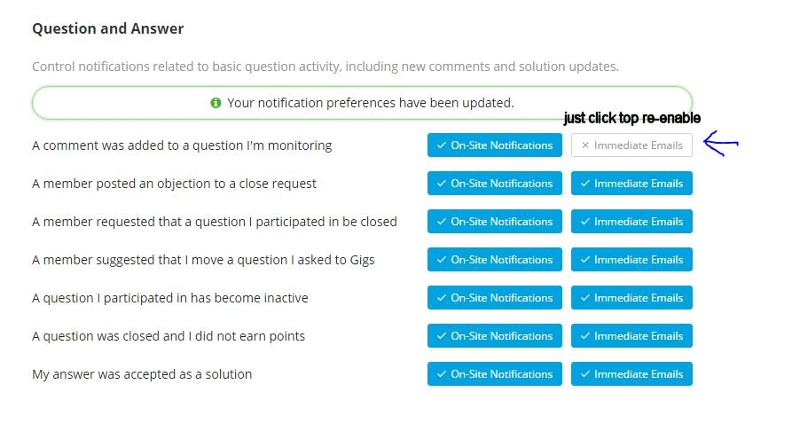
Task: Enable Immediate Emails for monitored question comments
Action: tap(632, 145)
